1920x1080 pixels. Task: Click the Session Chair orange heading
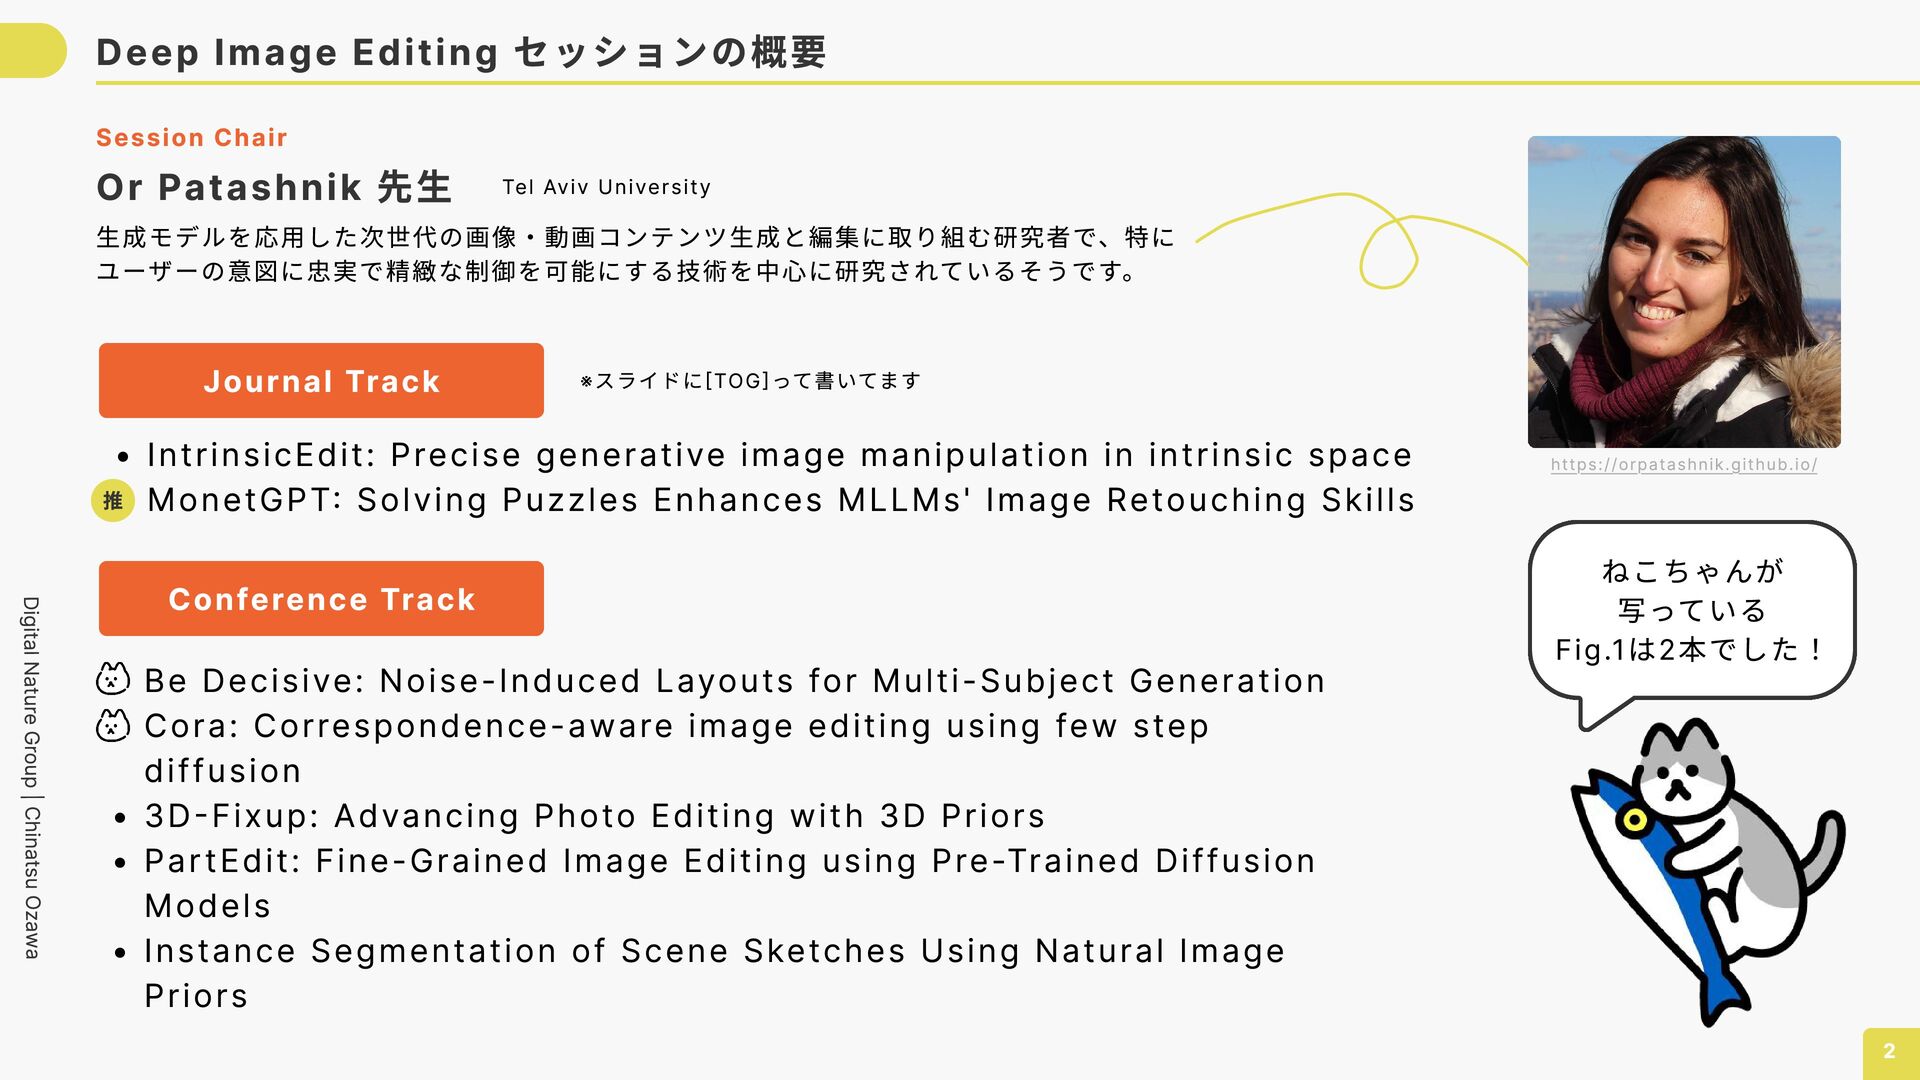click(192, 138)
